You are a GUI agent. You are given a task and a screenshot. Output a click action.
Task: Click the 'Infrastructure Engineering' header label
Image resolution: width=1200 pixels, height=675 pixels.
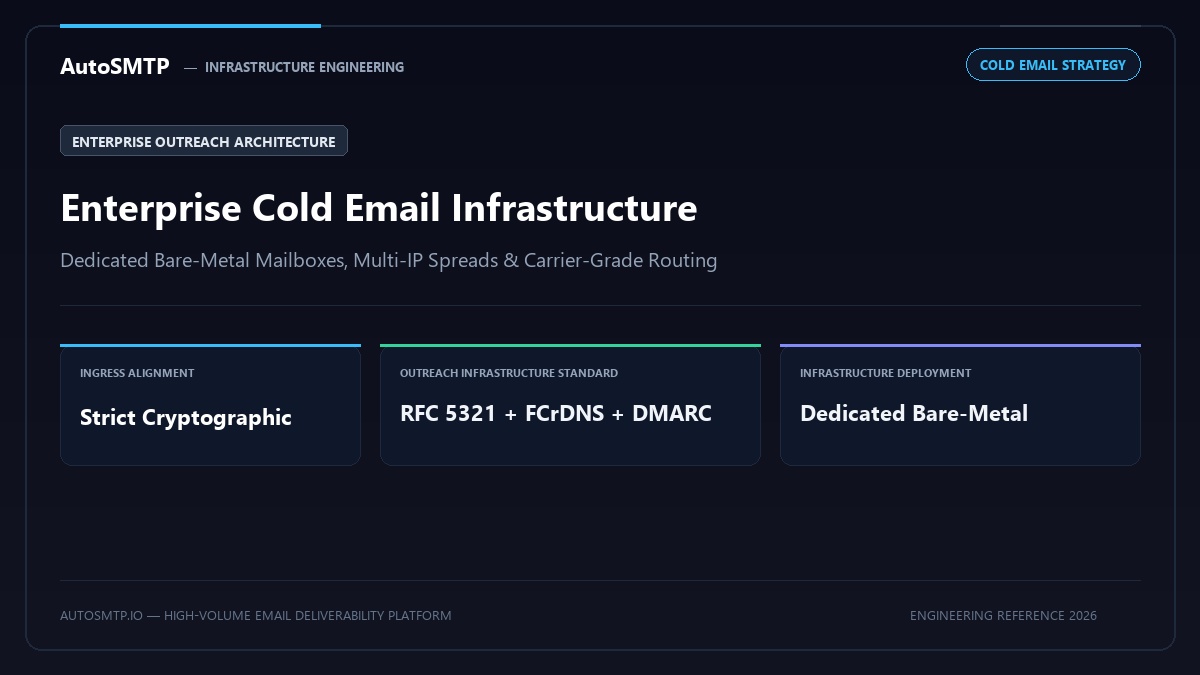pyautogui.click(x=304, y=67)
